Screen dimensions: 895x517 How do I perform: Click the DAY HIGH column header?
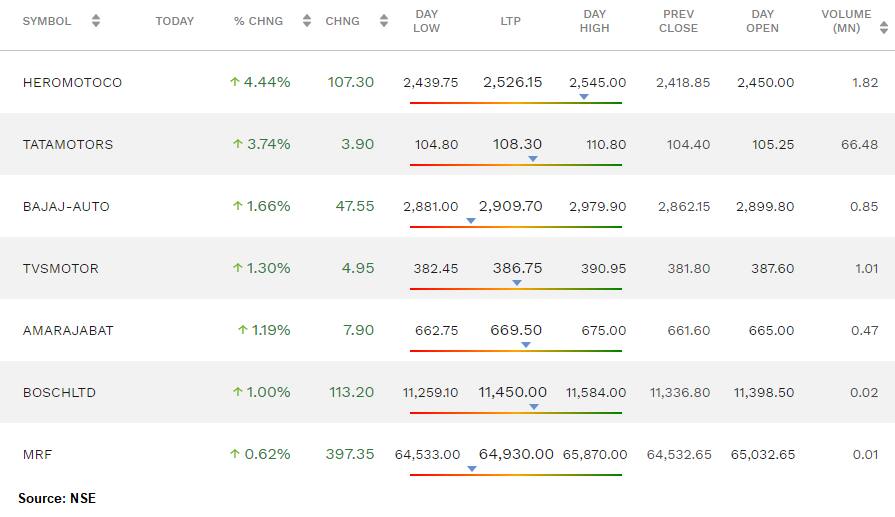click(x=595, y=21)
